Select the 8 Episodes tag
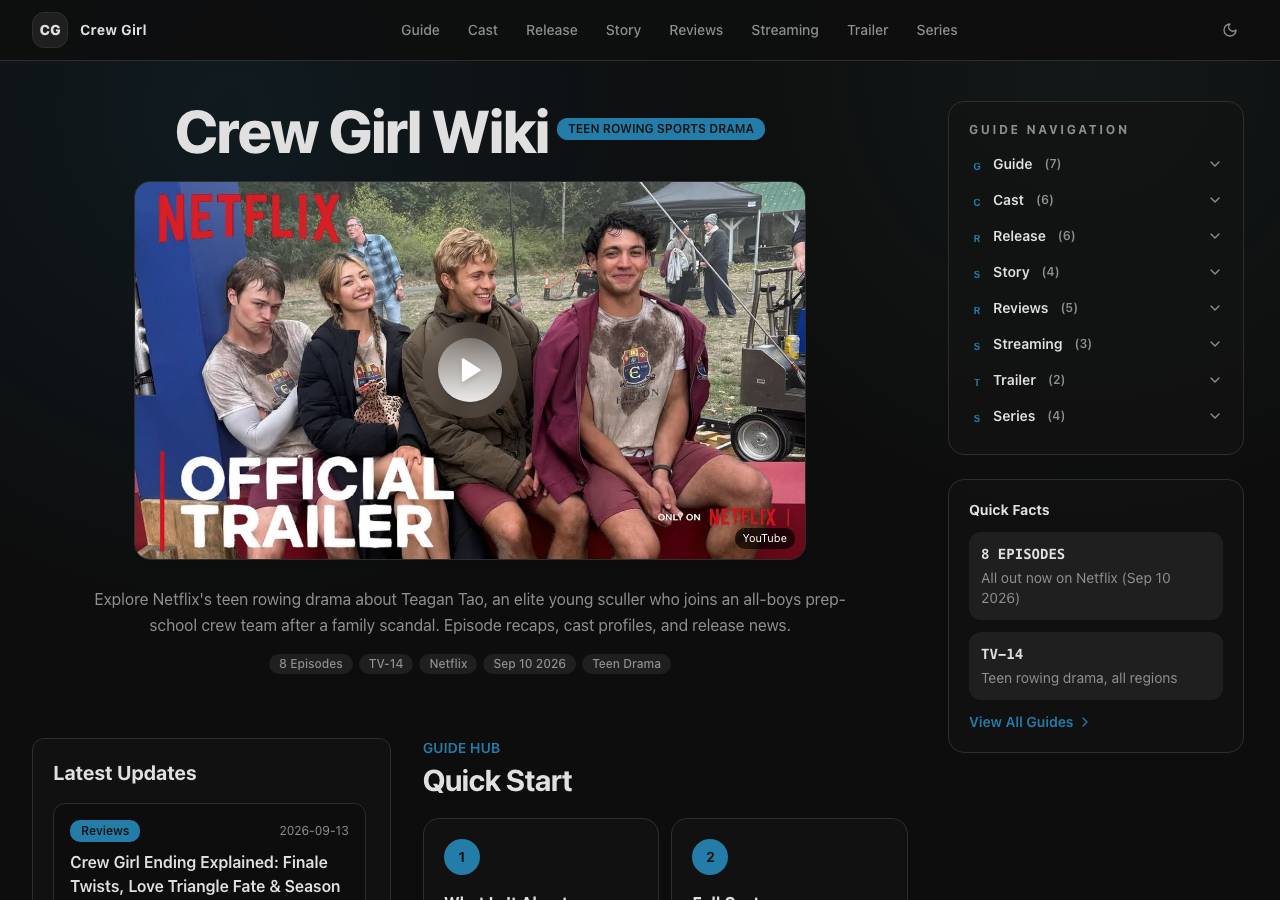The image size is (1280, 900). (x=311, y=663)
